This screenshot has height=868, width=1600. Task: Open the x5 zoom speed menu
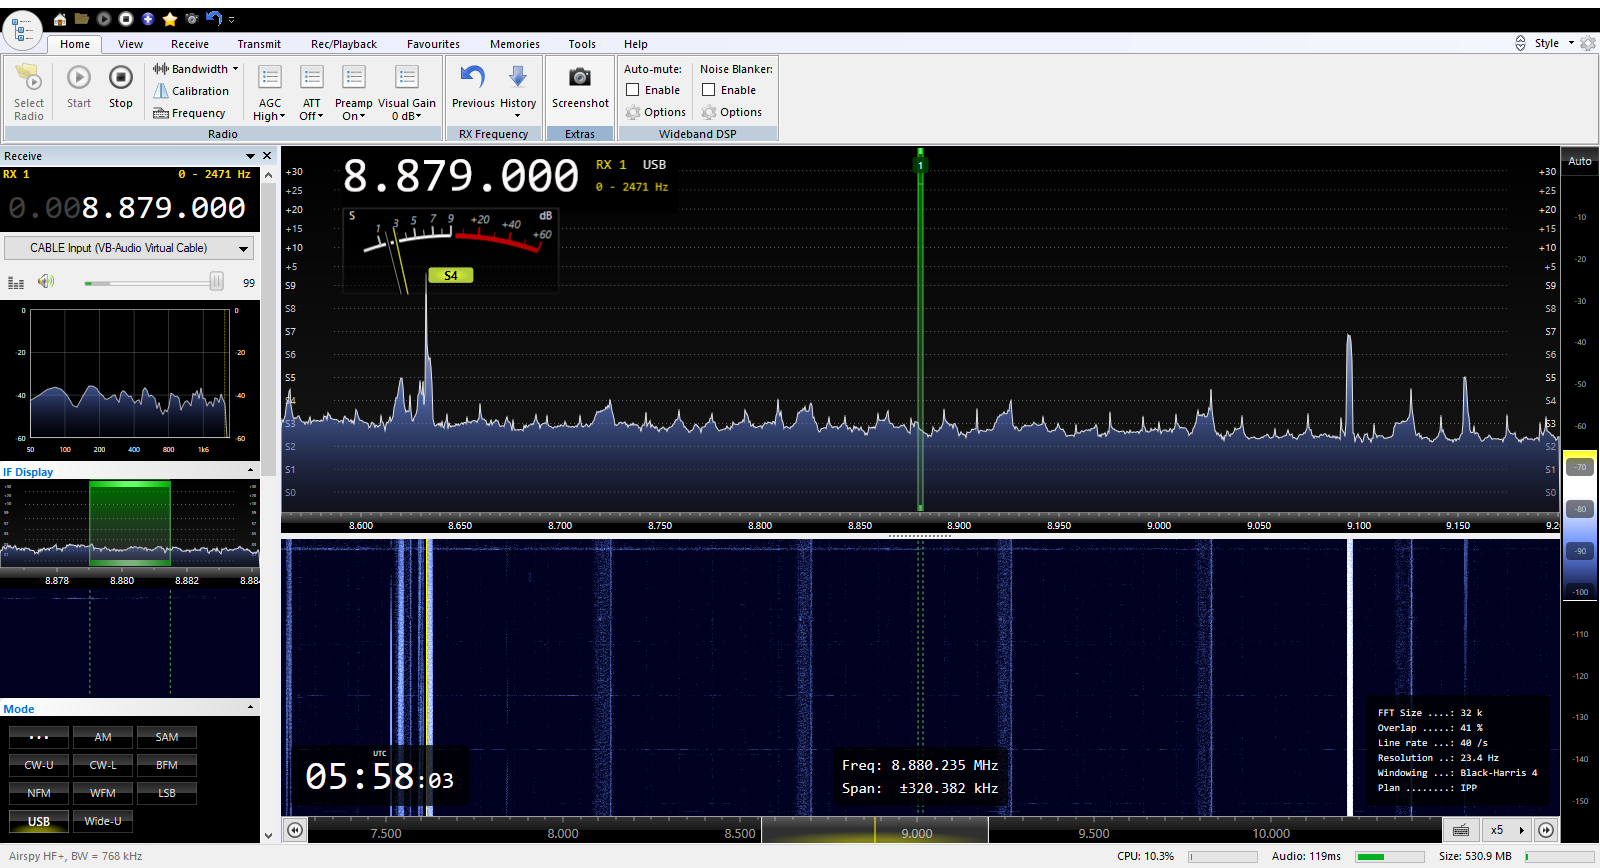pos(1508,830)
